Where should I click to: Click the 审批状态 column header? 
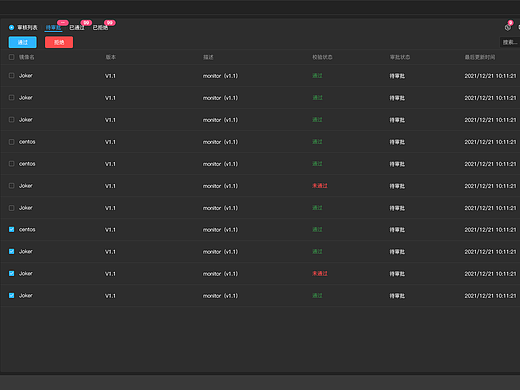400,57
